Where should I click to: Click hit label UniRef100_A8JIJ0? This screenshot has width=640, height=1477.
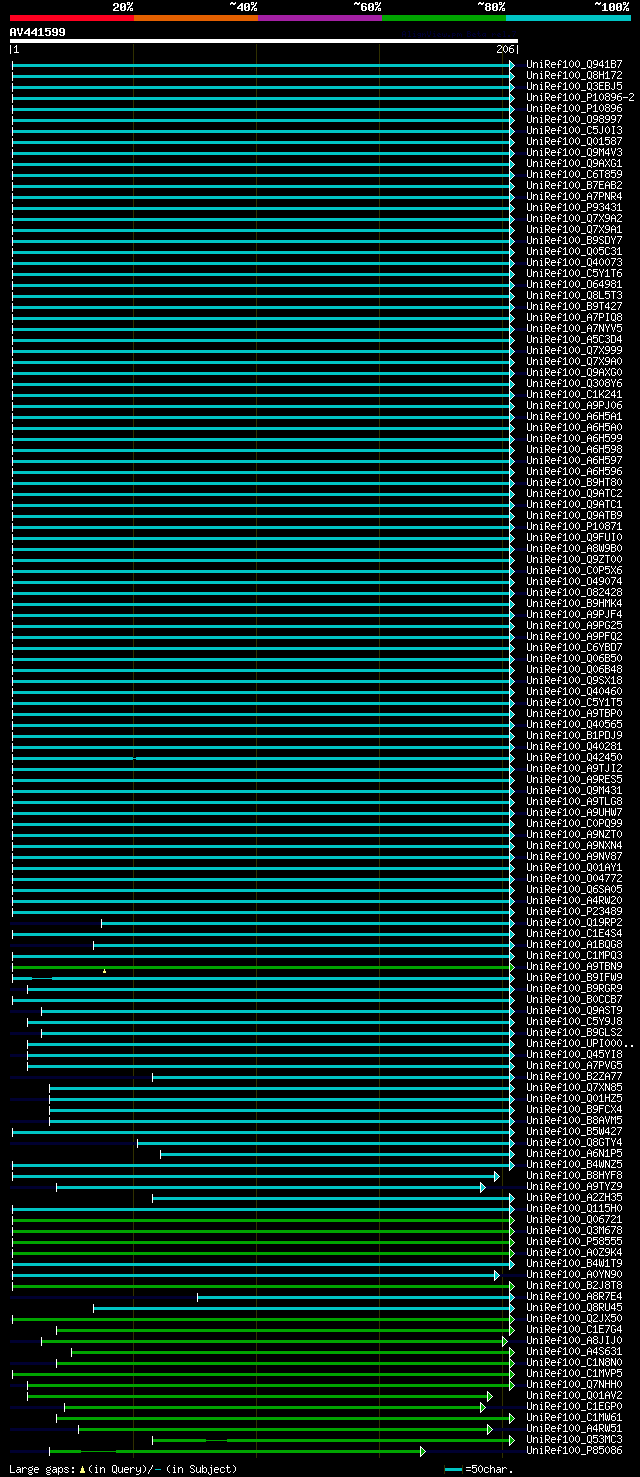coord(574,1340)
